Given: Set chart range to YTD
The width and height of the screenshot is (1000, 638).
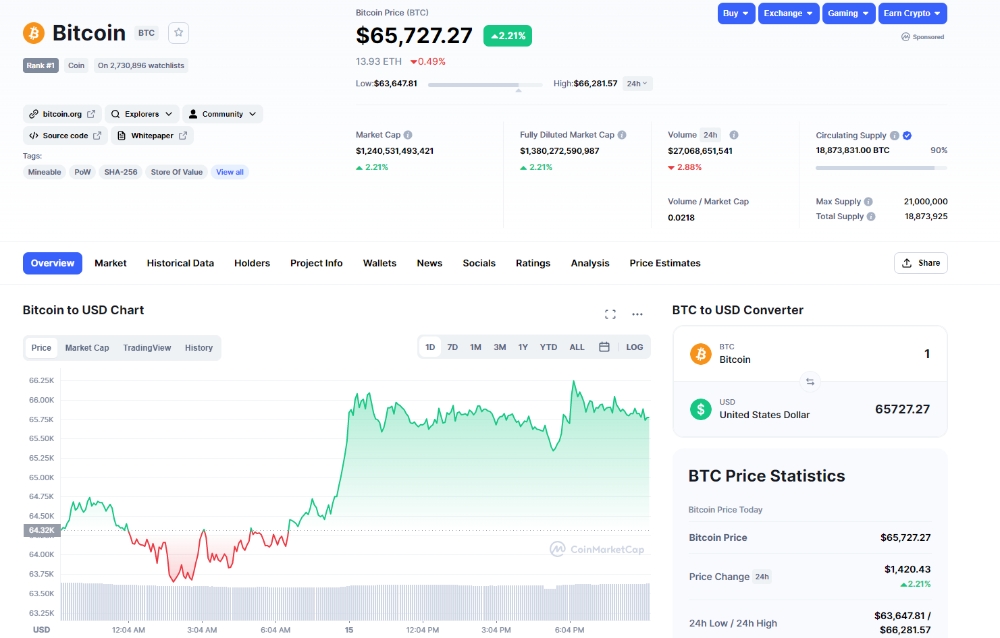Looking at the screenshot, I should pyautogui.click(x=548, y=347).
